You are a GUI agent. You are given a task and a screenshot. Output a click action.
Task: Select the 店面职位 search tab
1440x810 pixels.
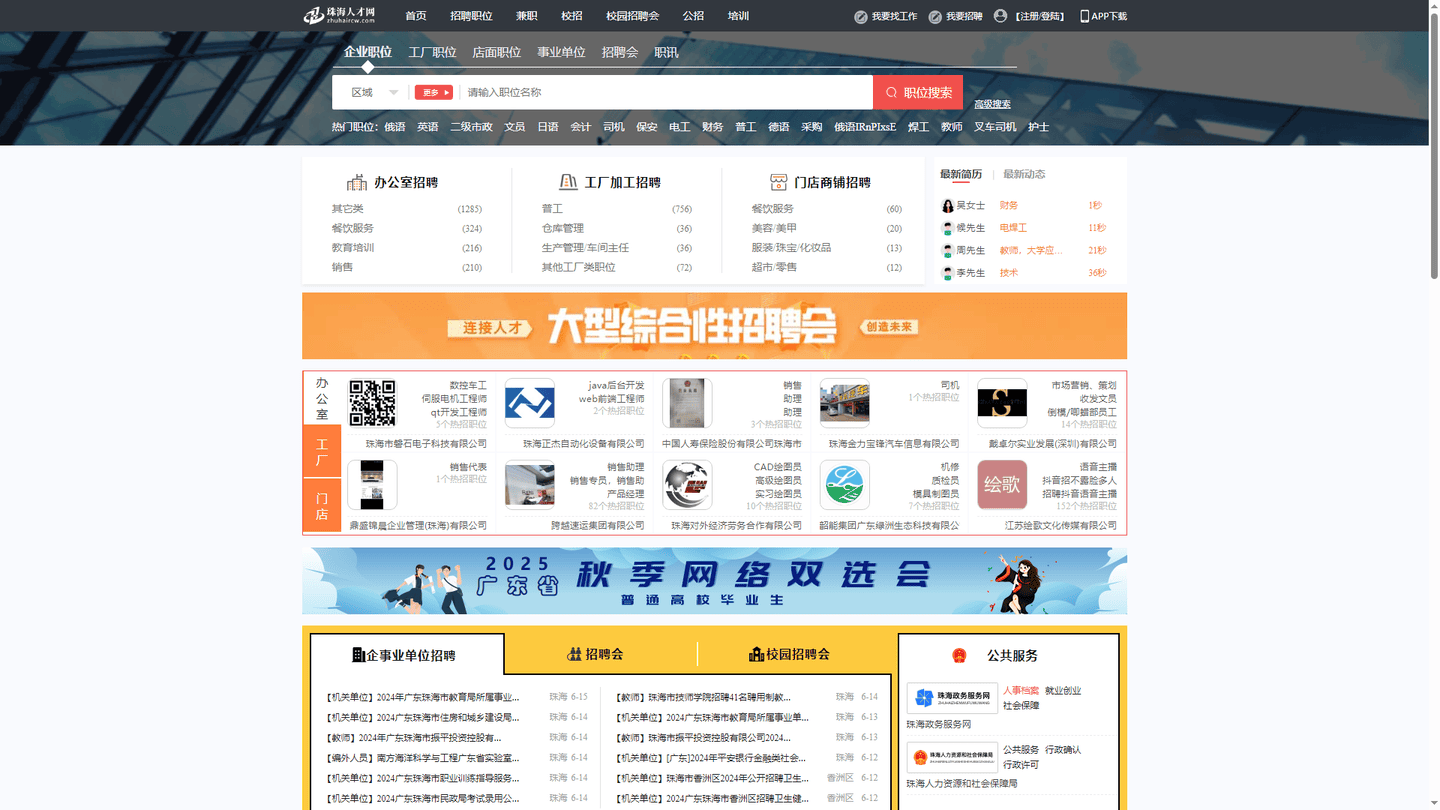tap(497, 52)
